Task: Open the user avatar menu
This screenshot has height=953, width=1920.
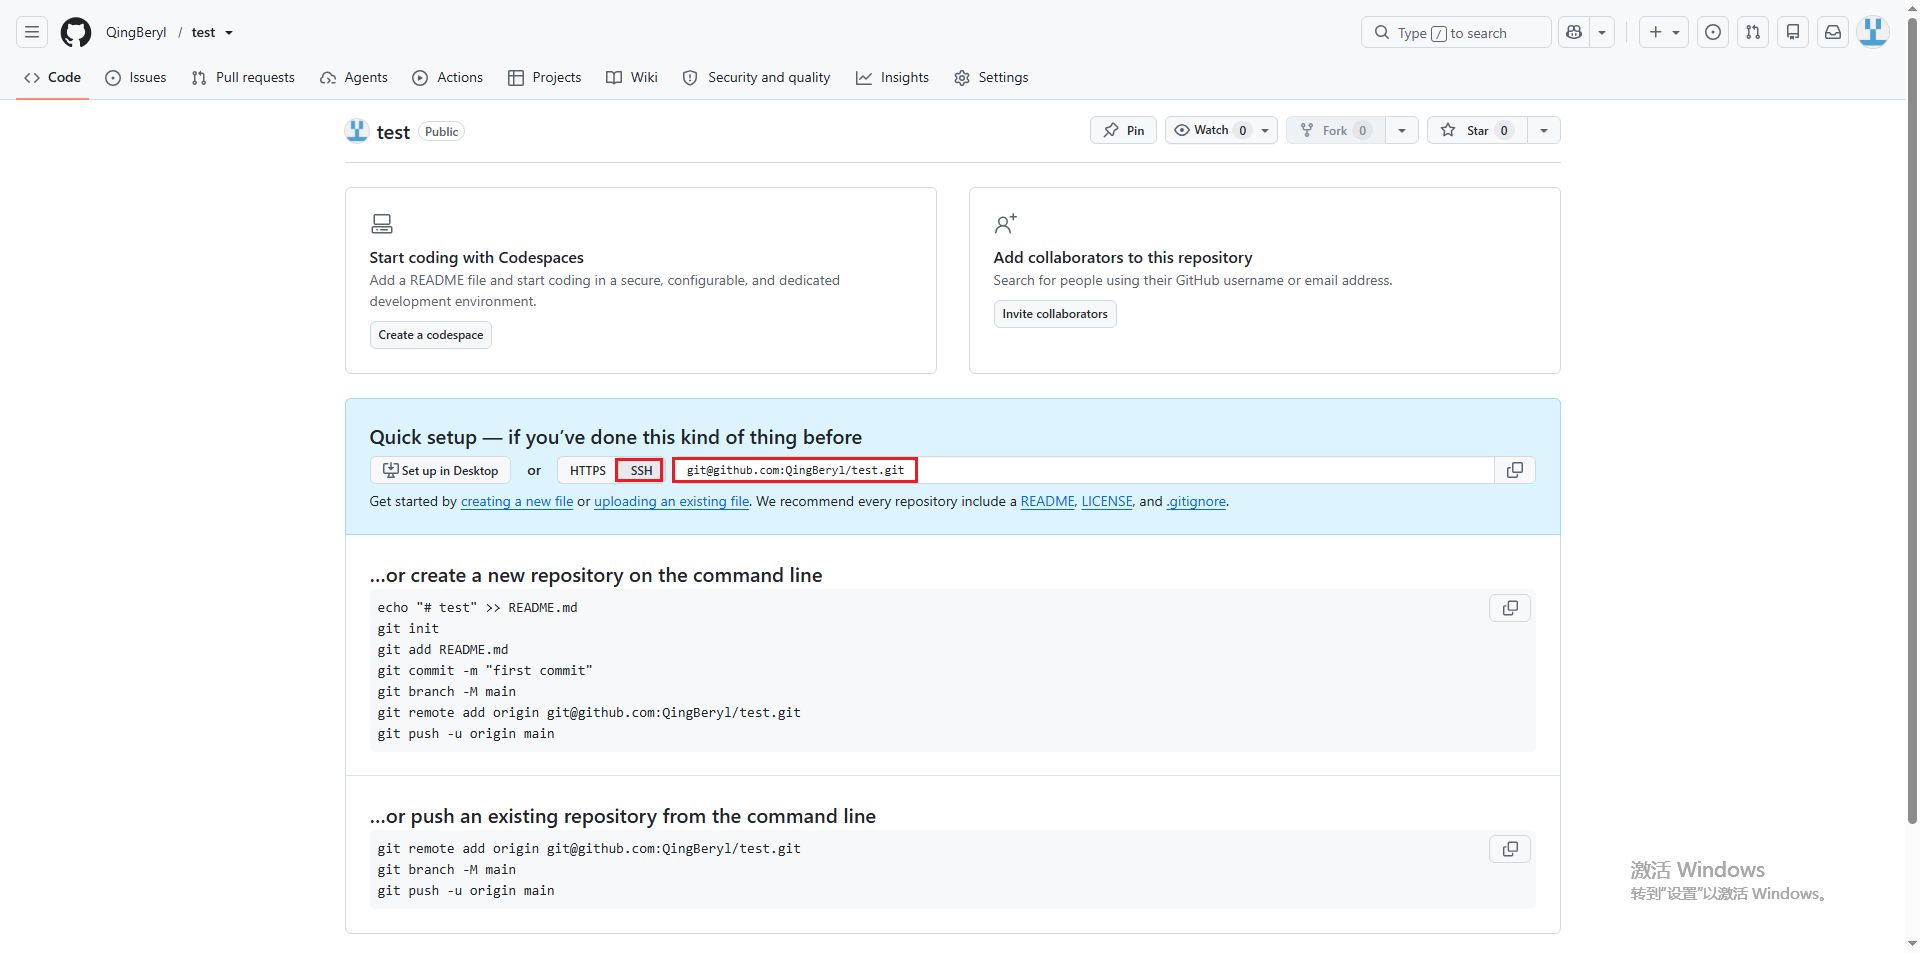Action: (x=1873, y=33)
